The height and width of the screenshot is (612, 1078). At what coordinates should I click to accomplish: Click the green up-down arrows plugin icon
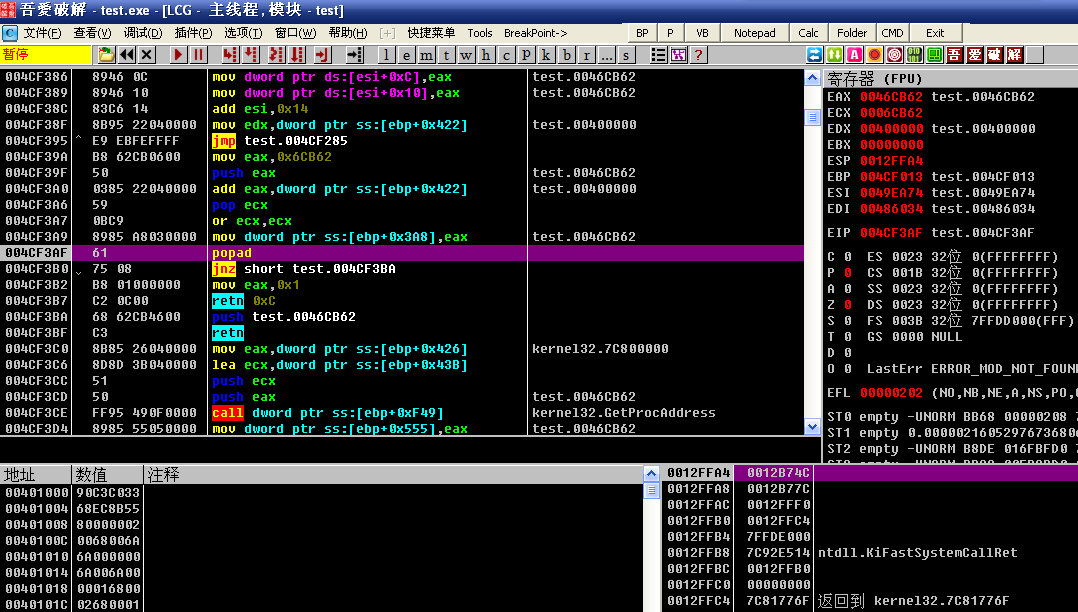pyautogui.click(x=834, y=55)
